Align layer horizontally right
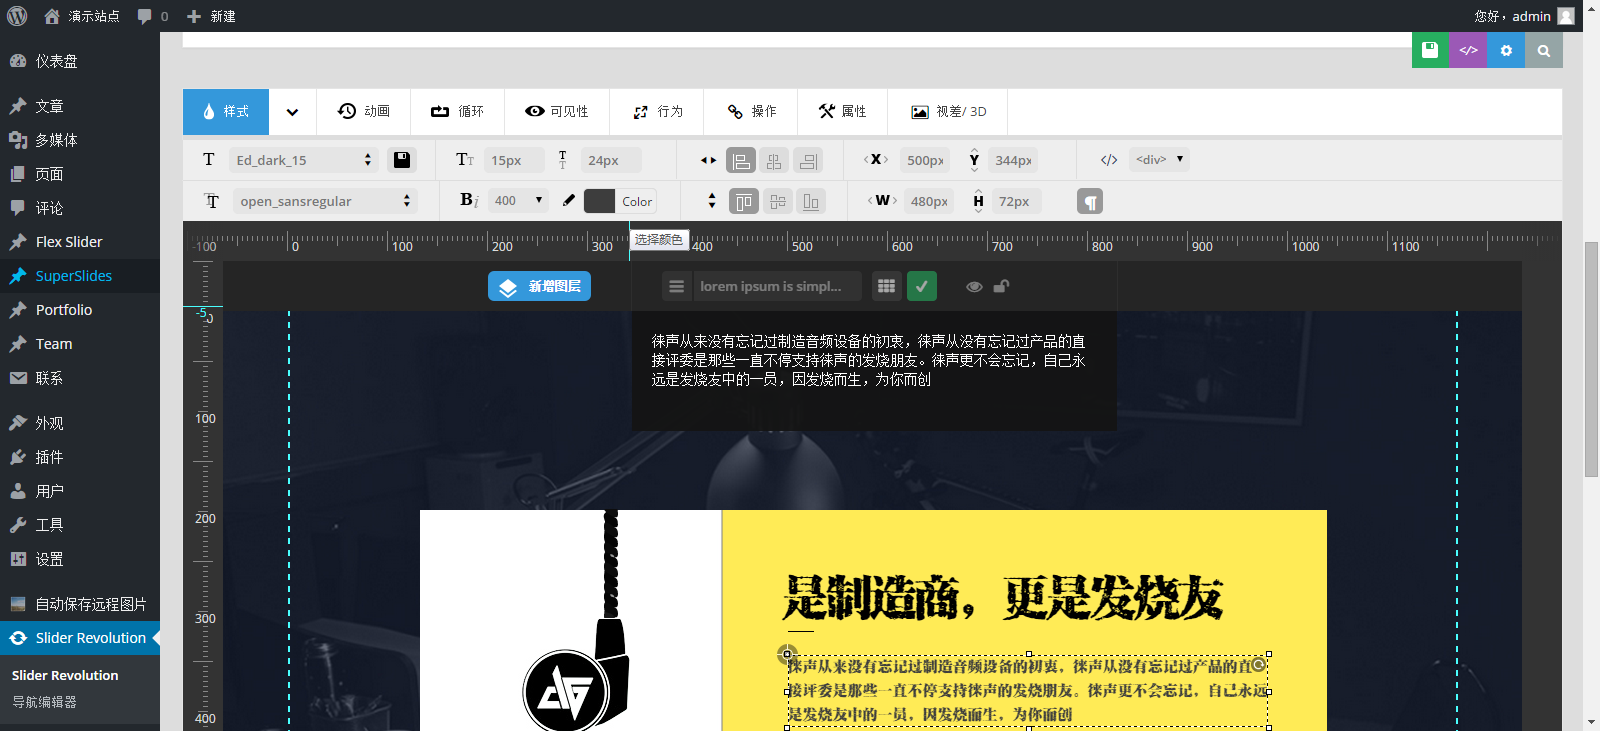 click(x=808, y=160)
